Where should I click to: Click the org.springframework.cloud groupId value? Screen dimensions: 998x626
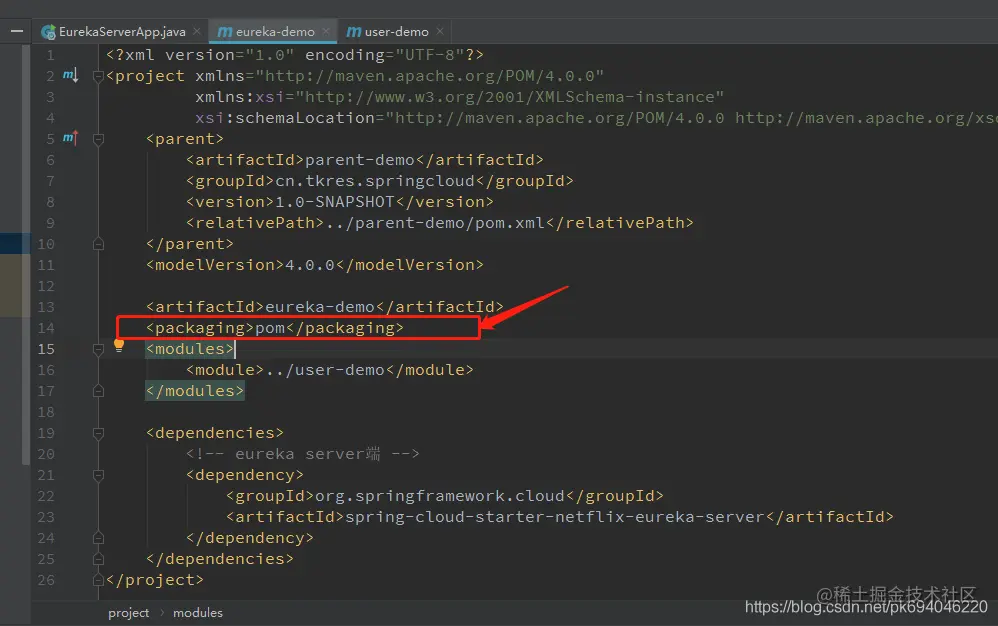(440, 496)
